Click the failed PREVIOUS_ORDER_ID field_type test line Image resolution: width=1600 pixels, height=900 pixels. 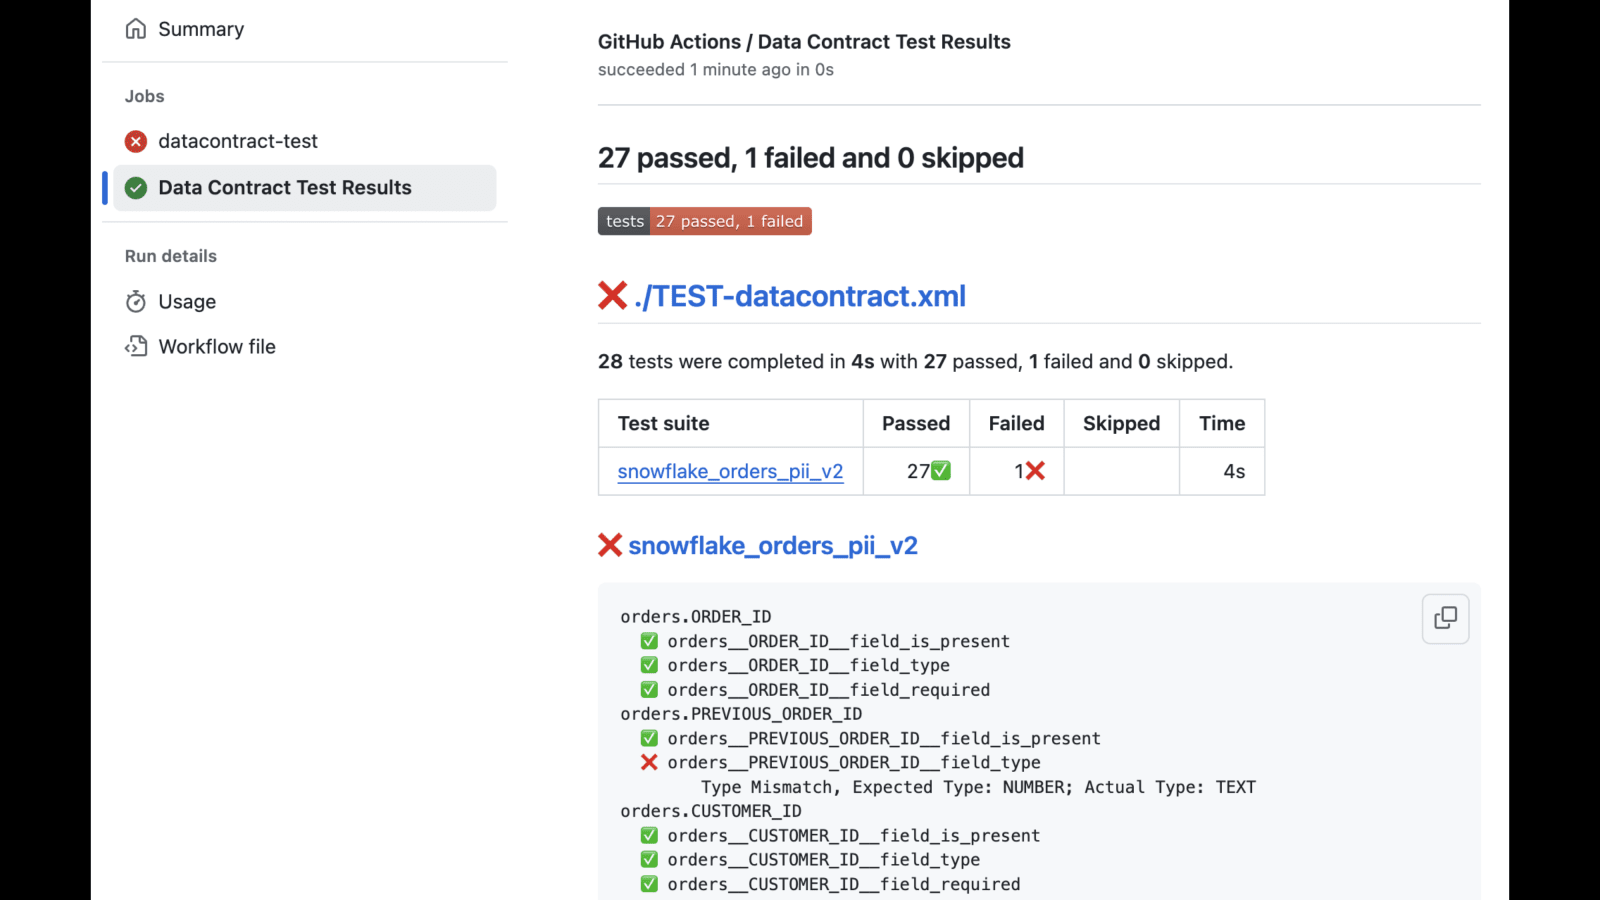853,762
